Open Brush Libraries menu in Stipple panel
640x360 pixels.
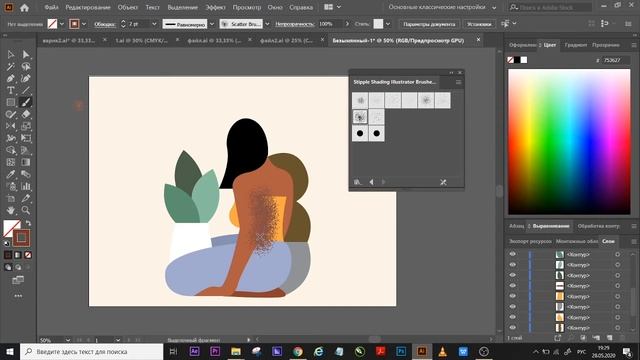[x=358, y=182]
